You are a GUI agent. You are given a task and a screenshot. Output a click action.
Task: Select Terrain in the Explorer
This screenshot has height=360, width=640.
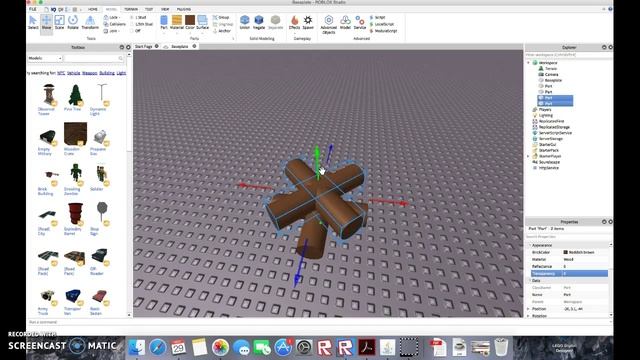pyautogui.click(x=551, y=69)
